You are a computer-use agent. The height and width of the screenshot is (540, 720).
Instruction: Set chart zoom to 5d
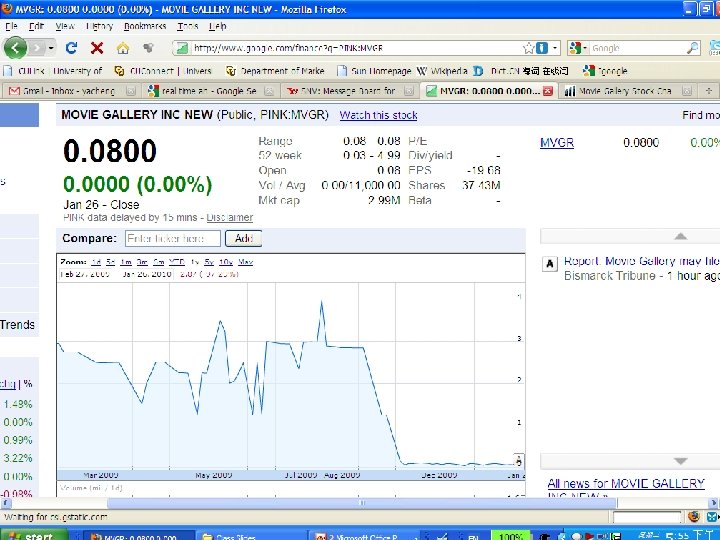[111, 262]
